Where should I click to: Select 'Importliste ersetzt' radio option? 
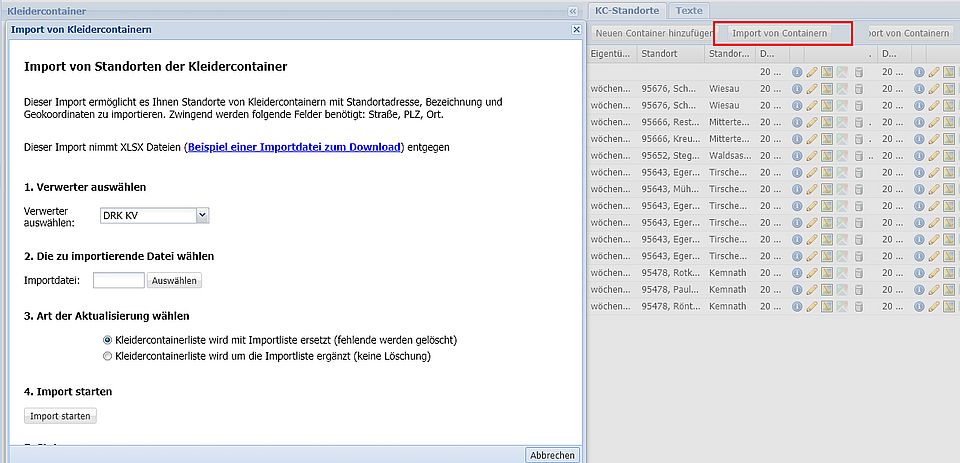tap(108, 340)
